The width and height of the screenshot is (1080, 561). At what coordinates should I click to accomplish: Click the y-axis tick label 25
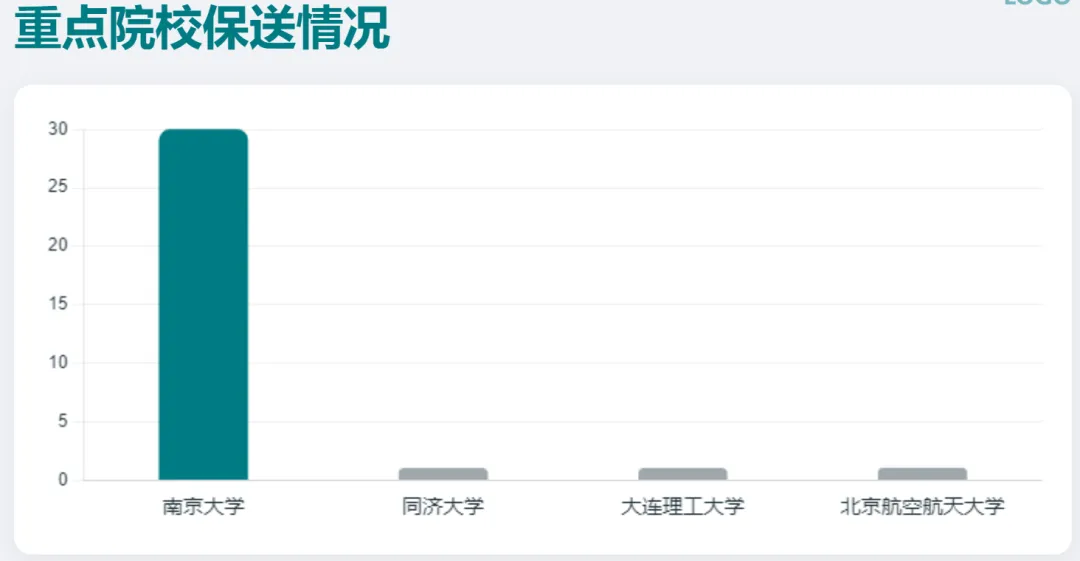pyautogui.click(x=58, y=187)
